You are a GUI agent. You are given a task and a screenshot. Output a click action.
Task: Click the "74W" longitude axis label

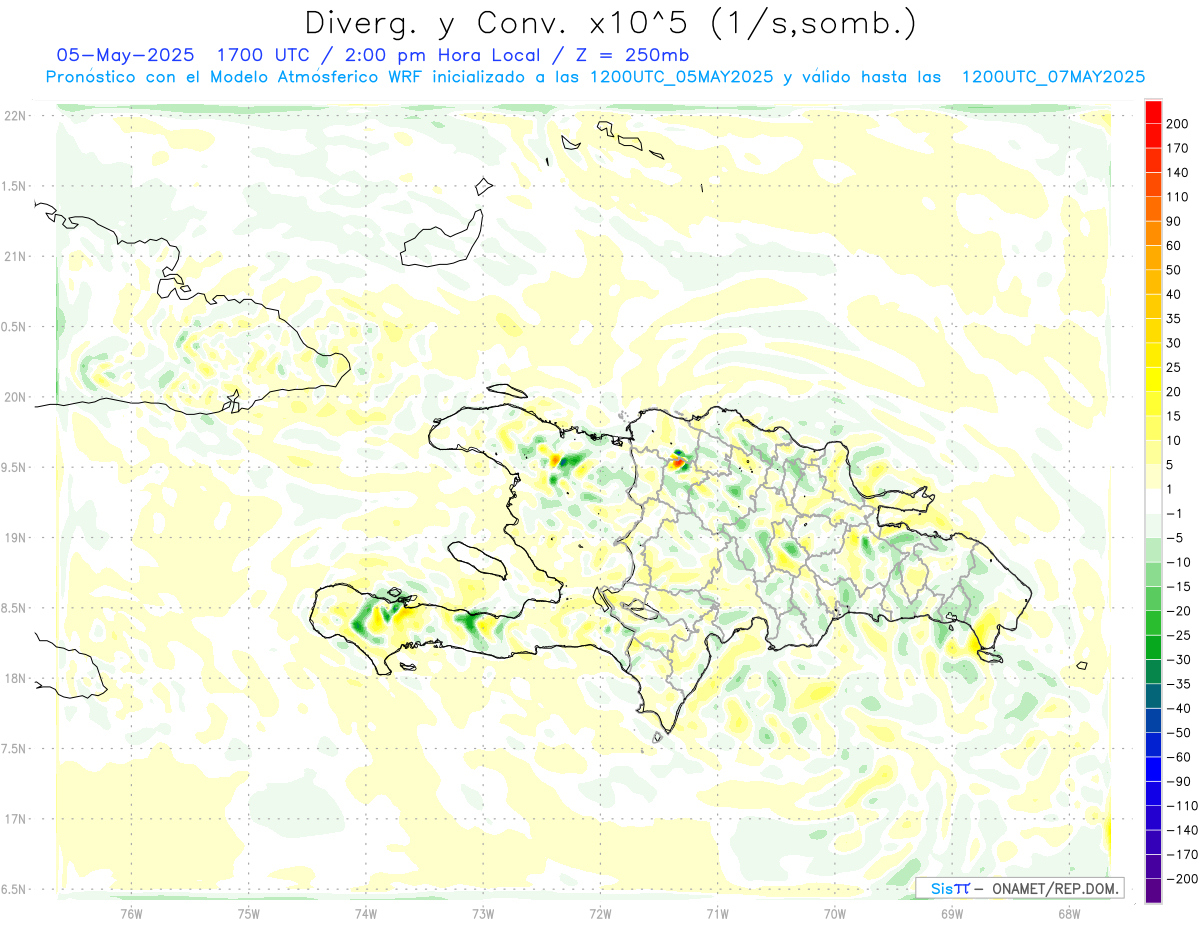365,913
